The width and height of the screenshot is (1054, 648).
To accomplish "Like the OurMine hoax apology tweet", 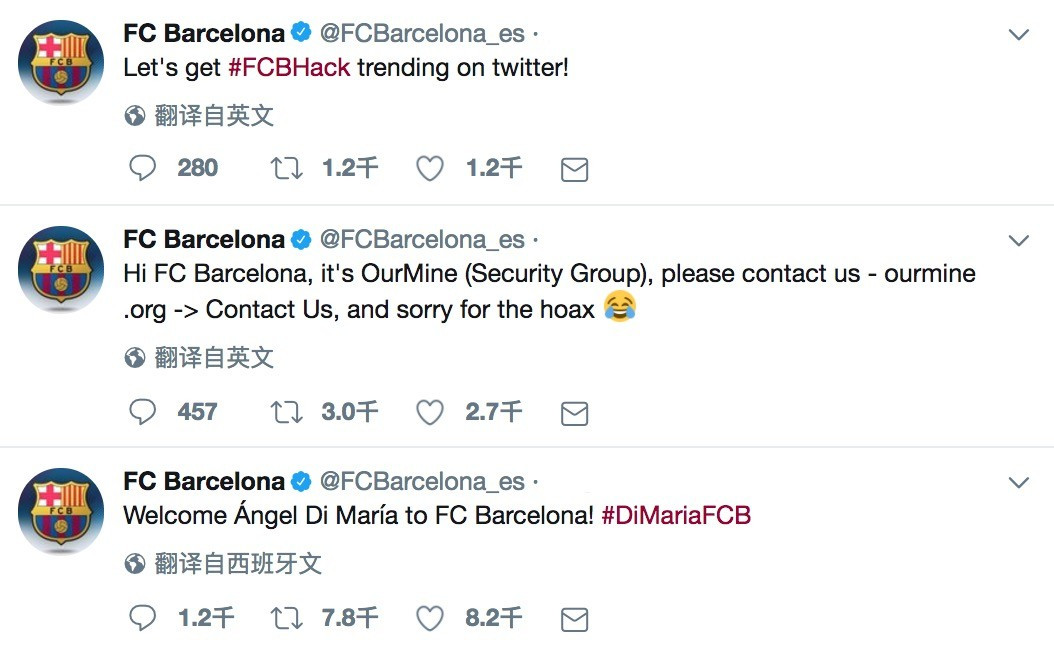I will (430, 412).
